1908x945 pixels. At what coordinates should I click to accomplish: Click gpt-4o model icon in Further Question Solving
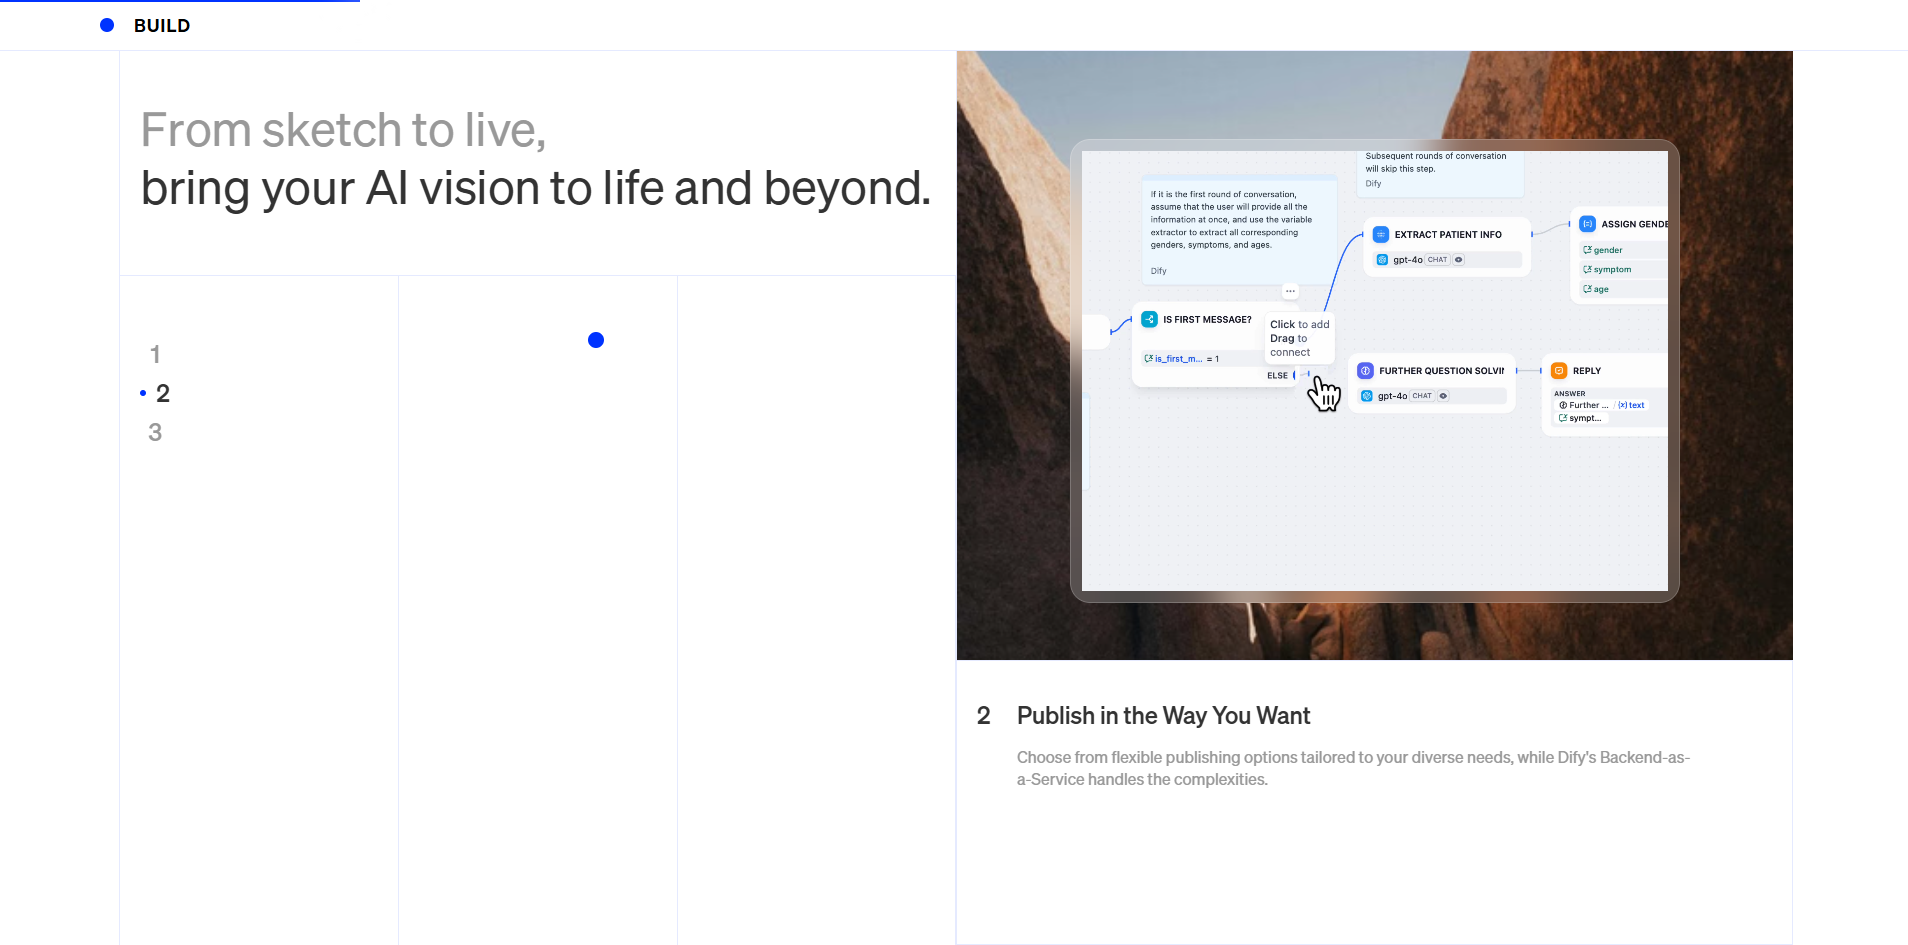pyautogui.click(x=1367, y=396)
